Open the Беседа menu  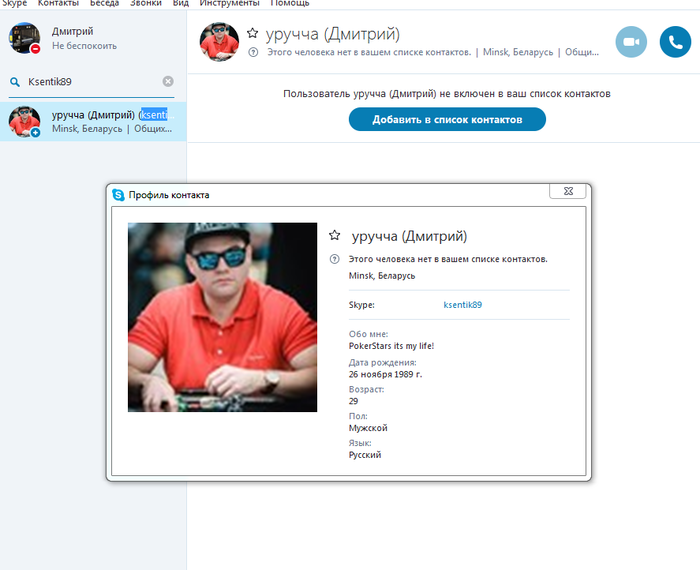pyautogui.click(x=104, y=3)
